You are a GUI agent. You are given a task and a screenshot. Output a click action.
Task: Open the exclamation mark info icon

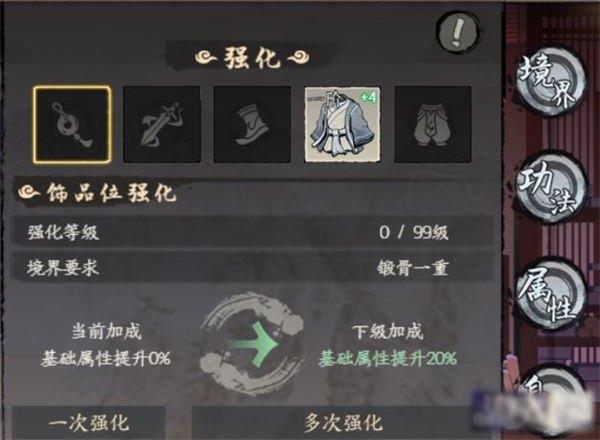(x=458, y=33)
